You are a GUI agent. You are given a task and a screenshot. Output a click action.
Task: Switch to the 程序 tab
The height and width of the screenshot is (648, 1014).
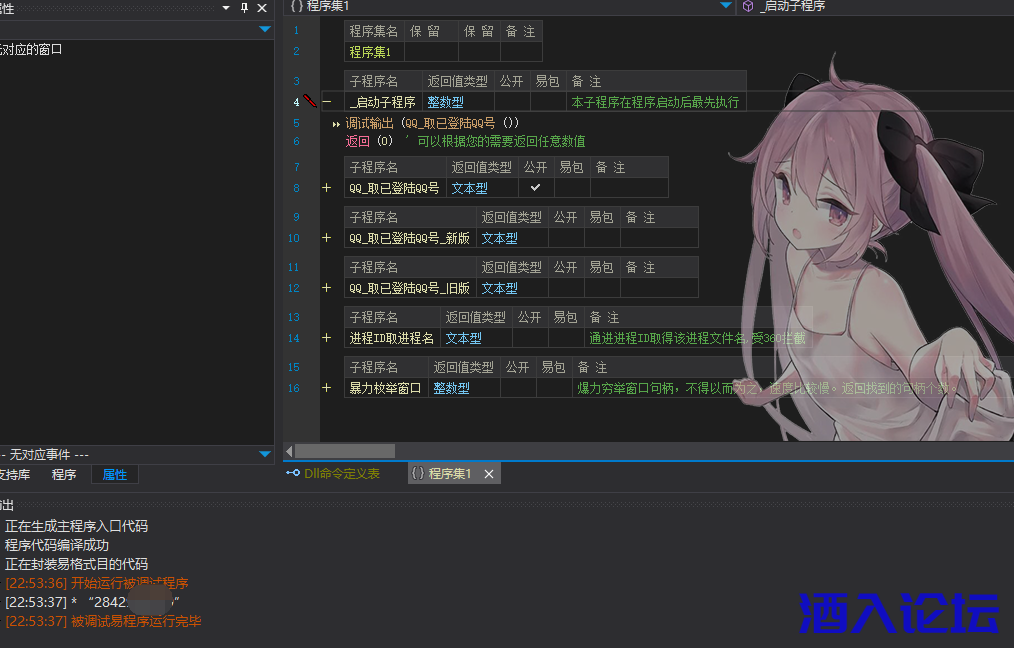point(63,474)
